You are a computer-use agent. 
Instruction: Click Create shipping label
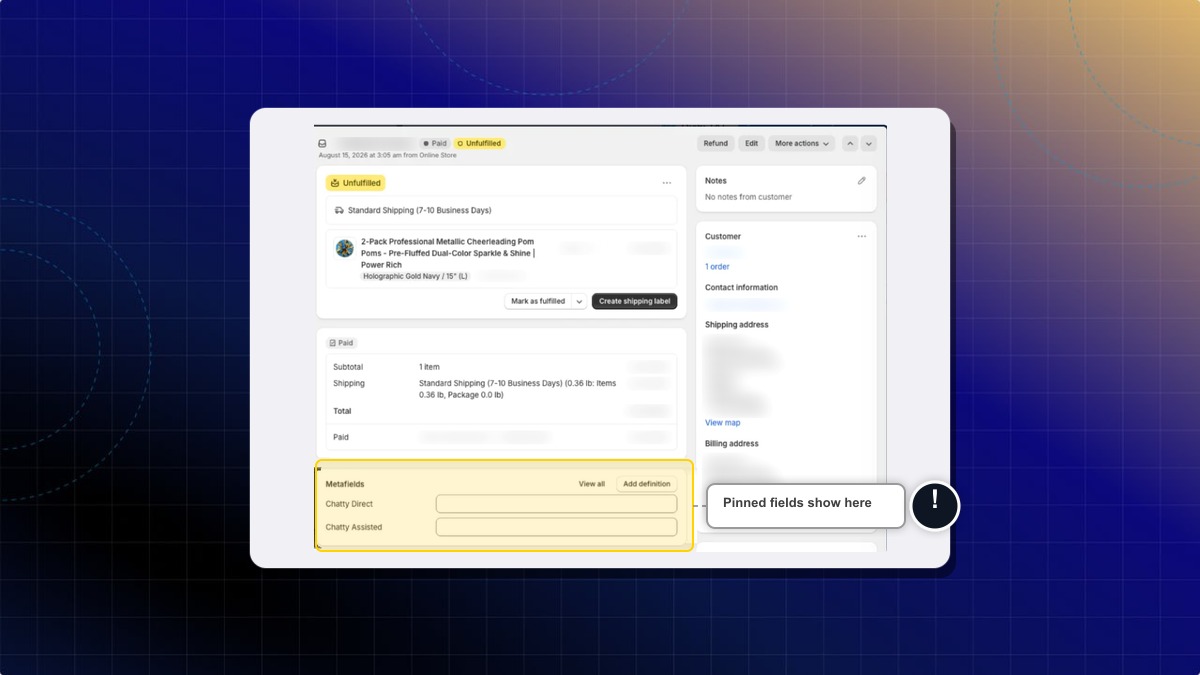tap(635, 301)
